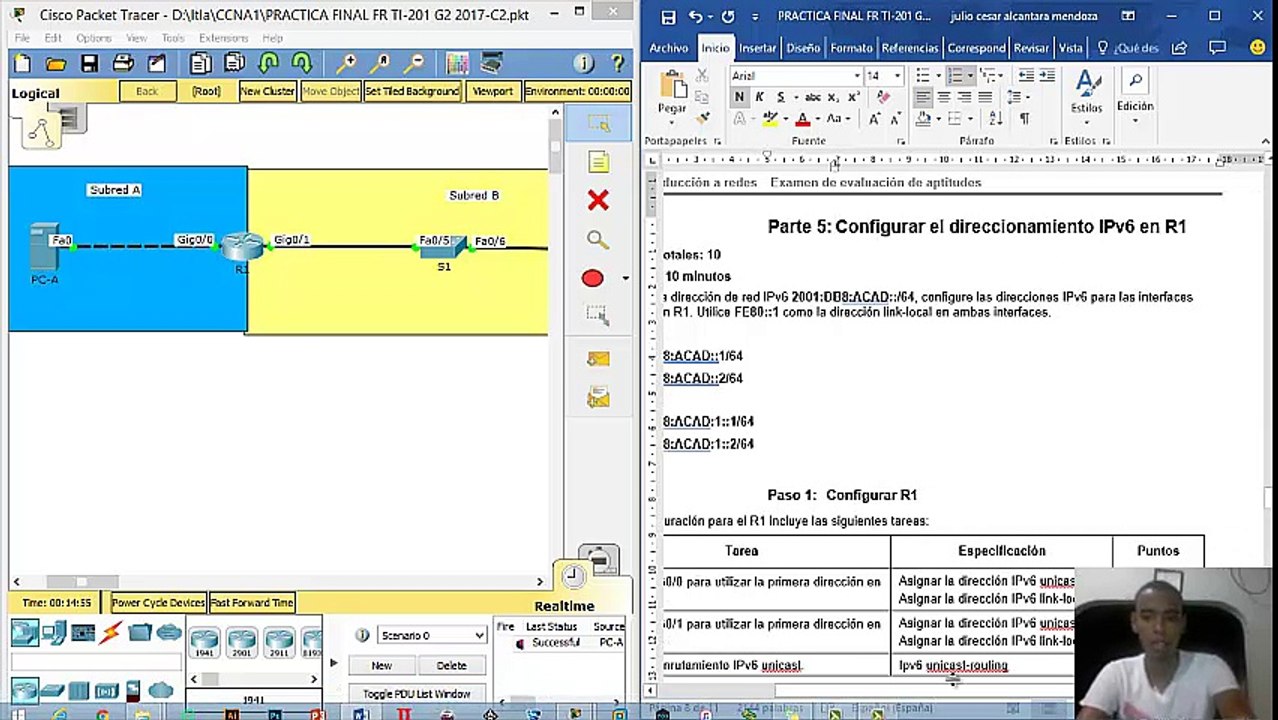The height and width of the screenshot is (720, 1278).
Task: Select the red X Delete tool
Action: click(x=598, y=201)
